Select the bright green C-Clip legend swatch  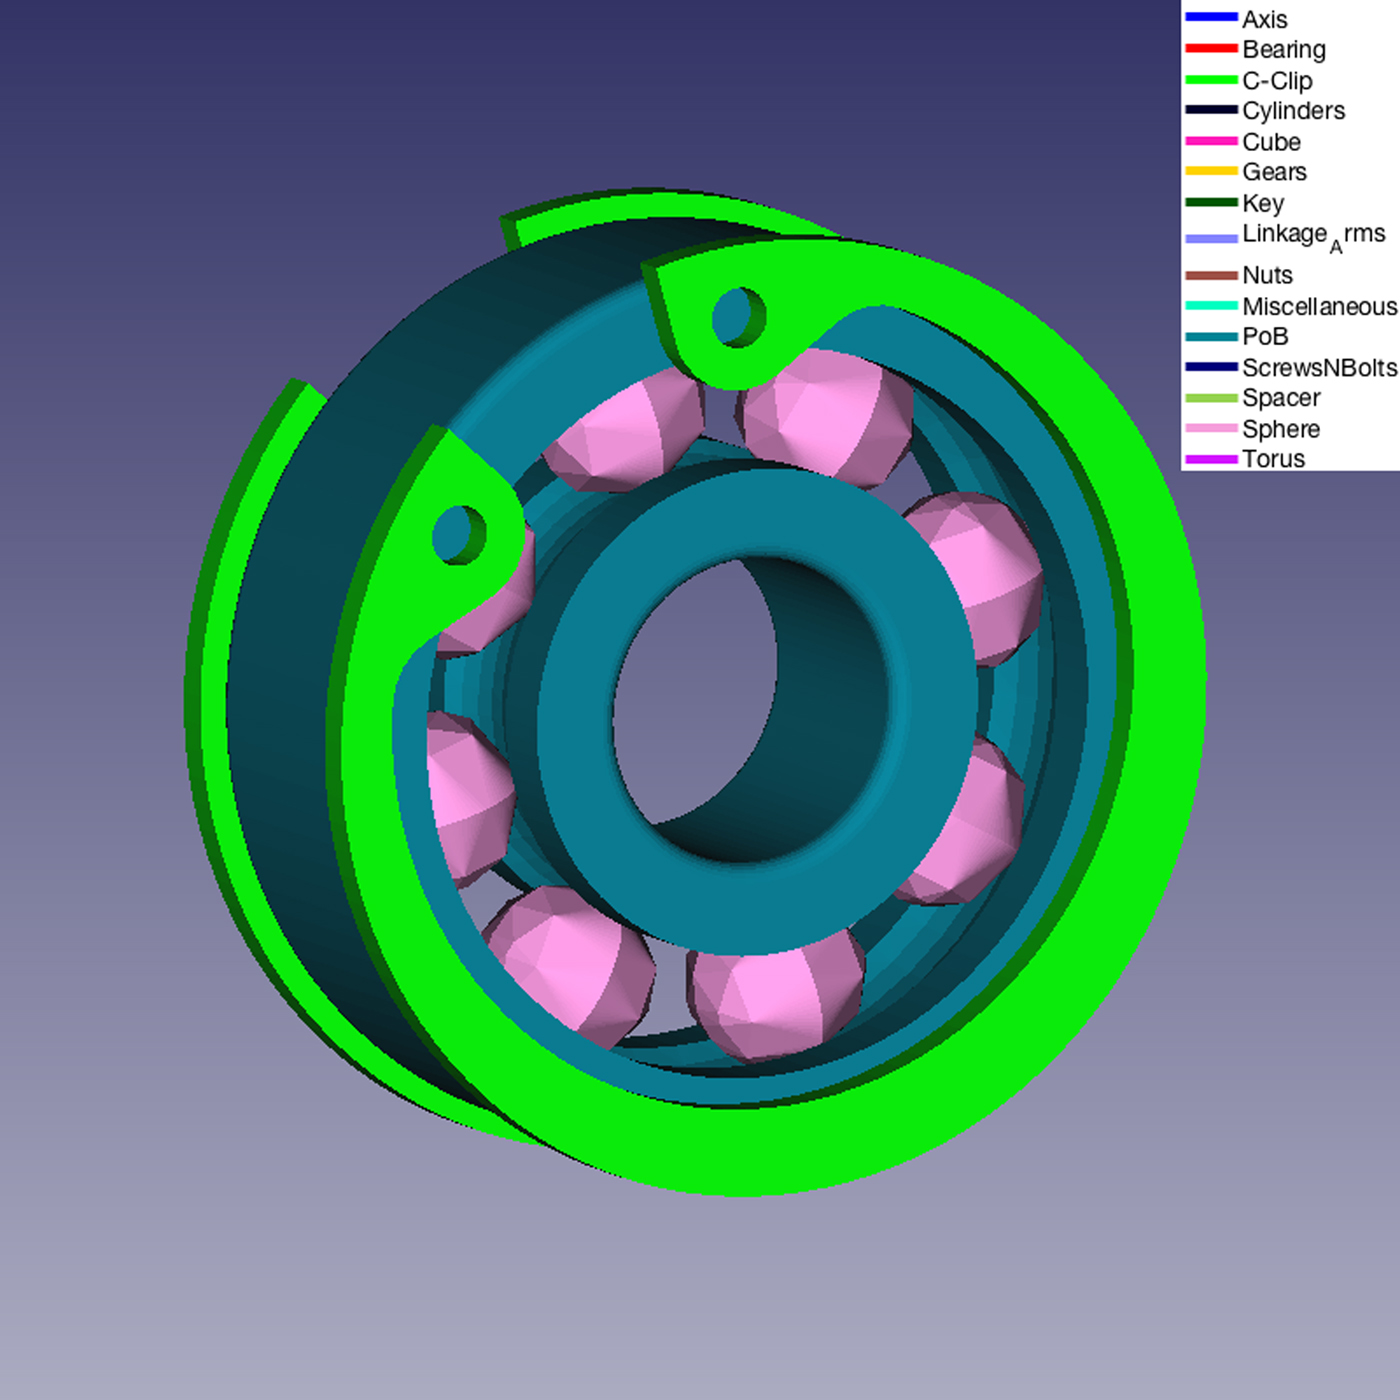pyautogui.click(x=1211, y=79)
